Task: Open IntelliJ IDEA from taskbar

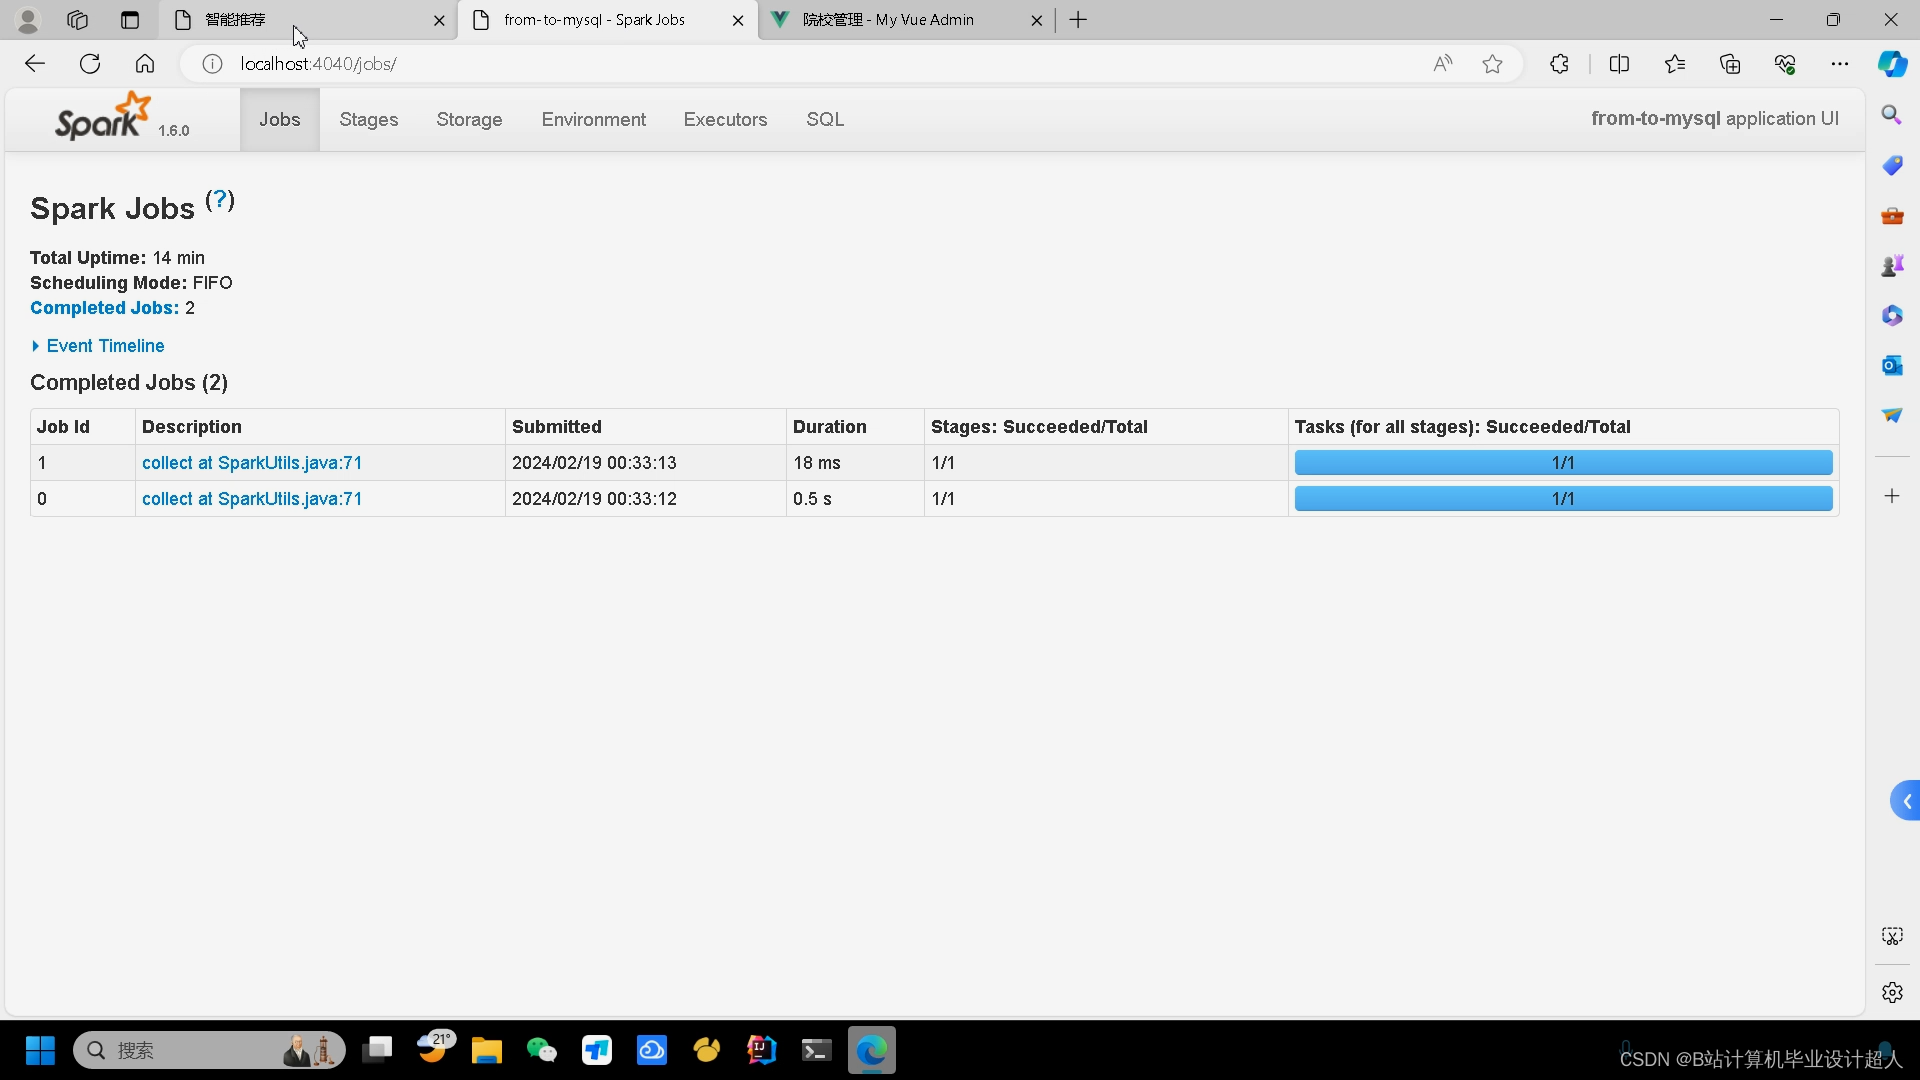Action: pyautogui.click(x=762, y=1050)
